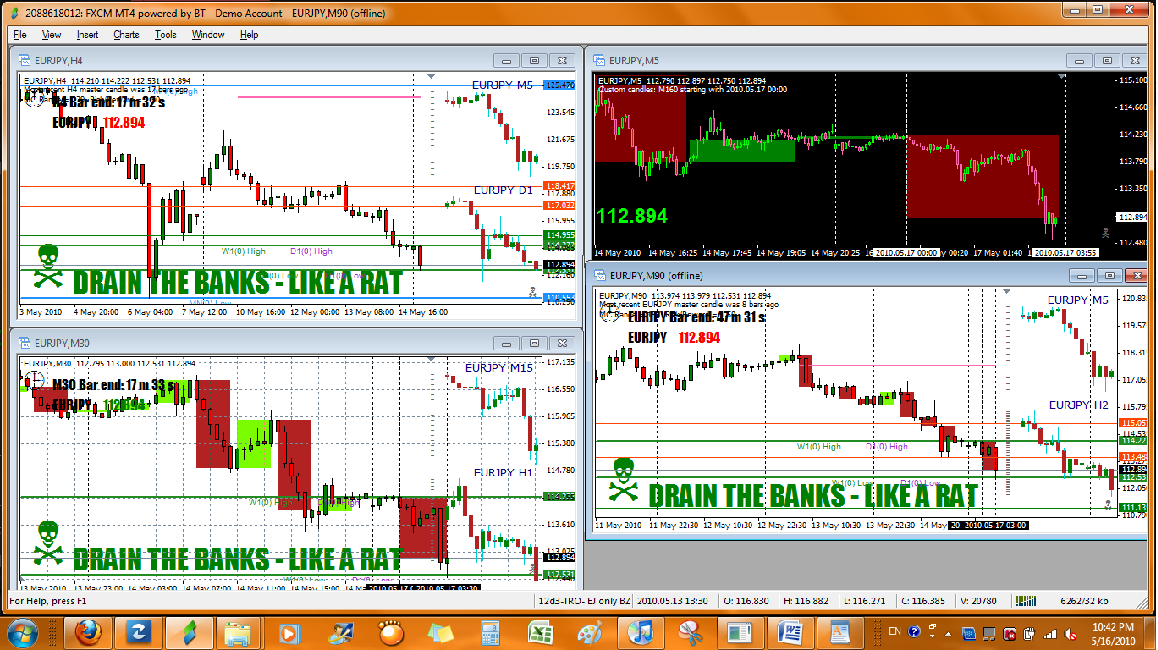
Task: Open Windows Media Player from the taskbar
Action: coord(288,633)
